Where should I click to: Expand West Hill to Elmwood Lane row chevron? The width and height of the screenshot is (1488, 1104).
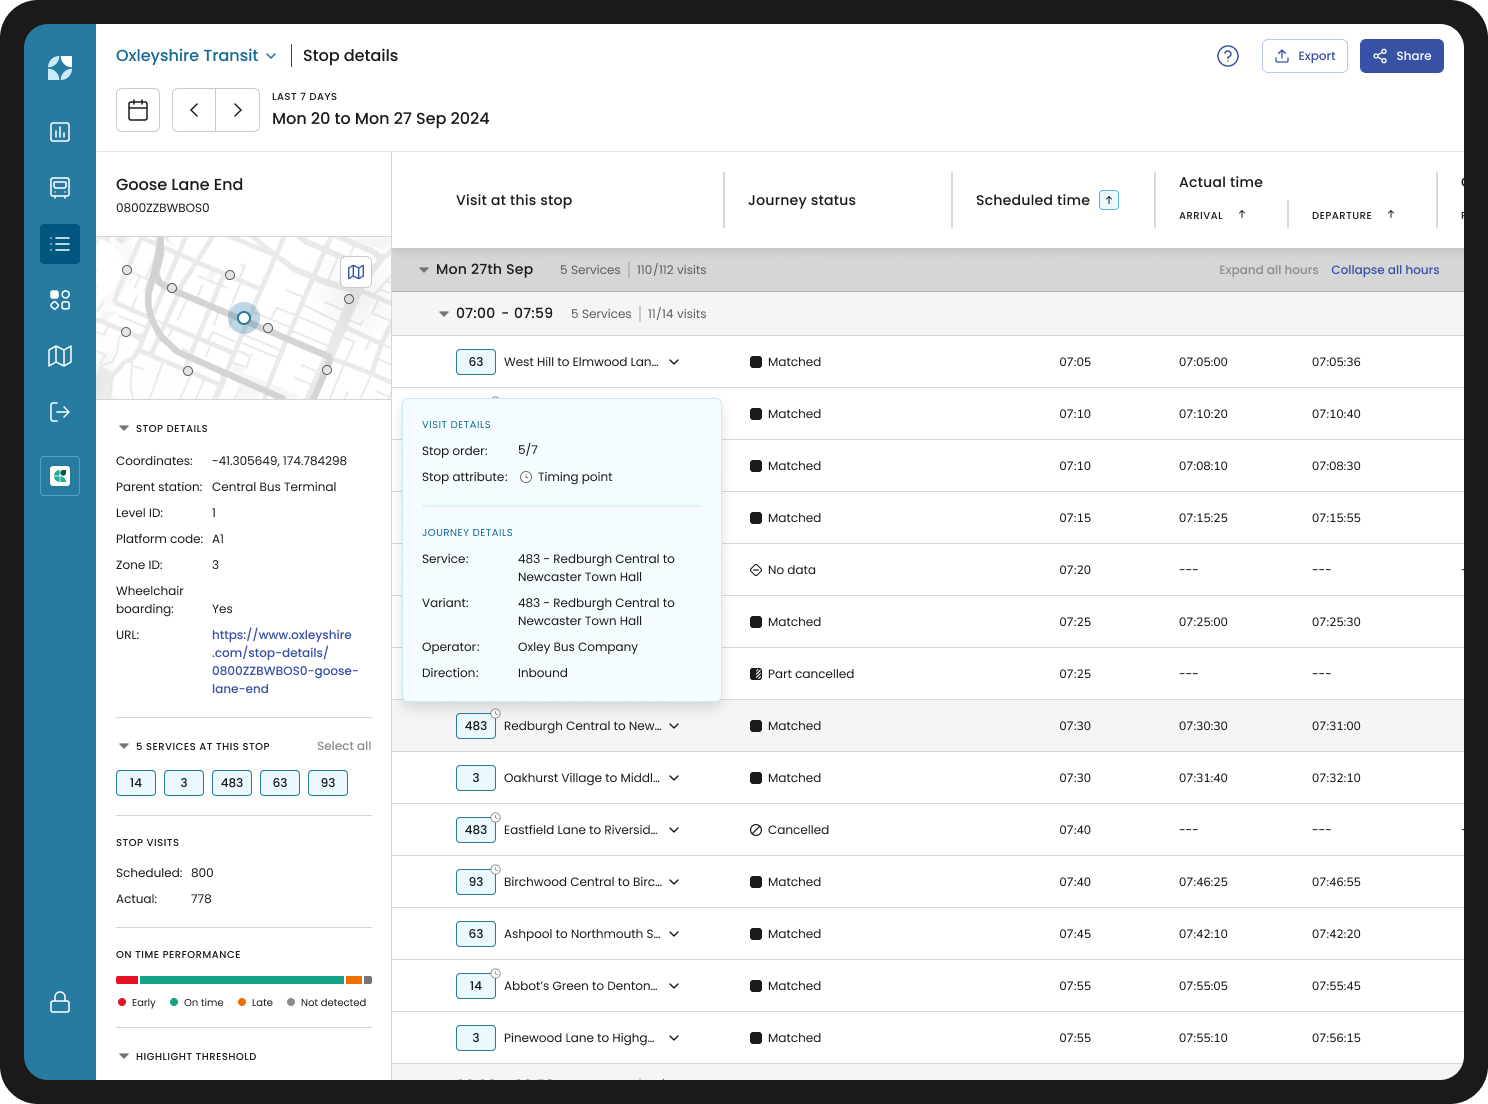674,362
